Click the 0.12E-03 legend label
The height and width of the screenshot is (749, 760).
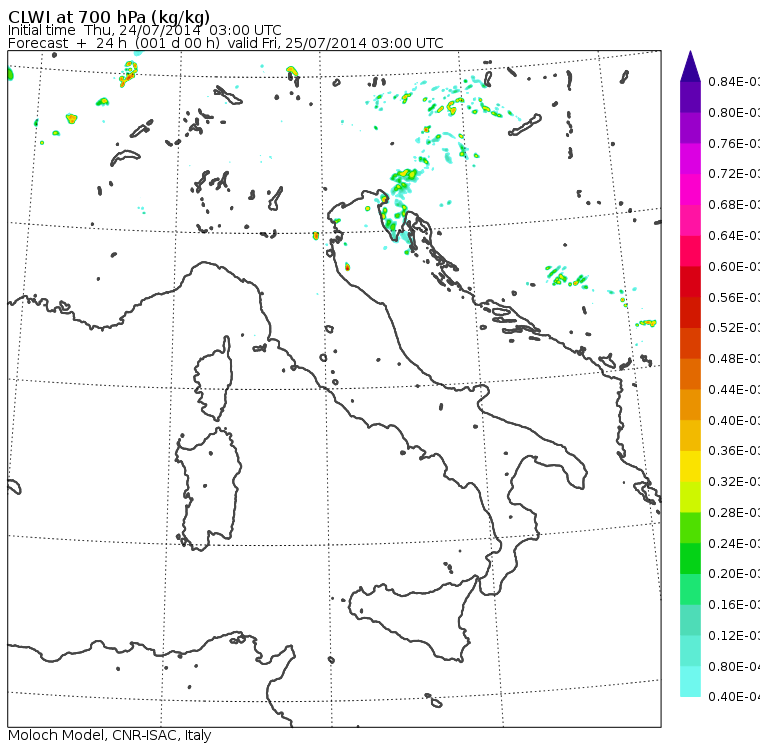[734, 636]
